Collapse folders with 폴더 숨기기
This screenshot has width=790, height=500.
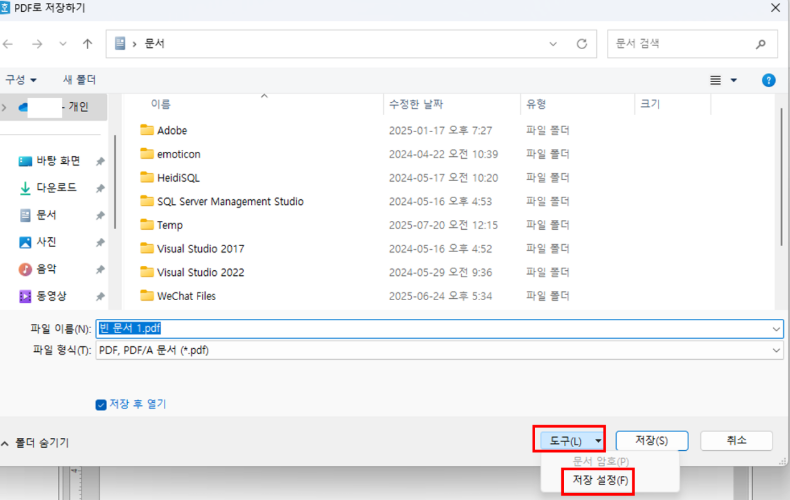[35, 443]
